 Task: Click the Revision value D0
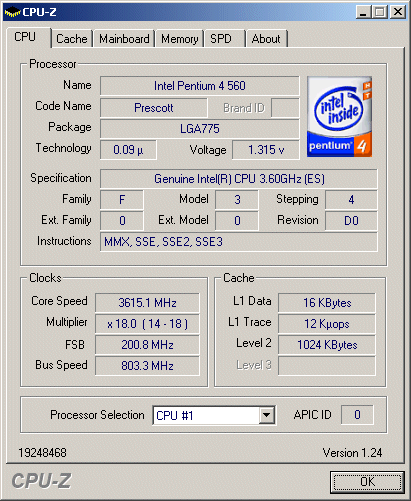[351, 221]
